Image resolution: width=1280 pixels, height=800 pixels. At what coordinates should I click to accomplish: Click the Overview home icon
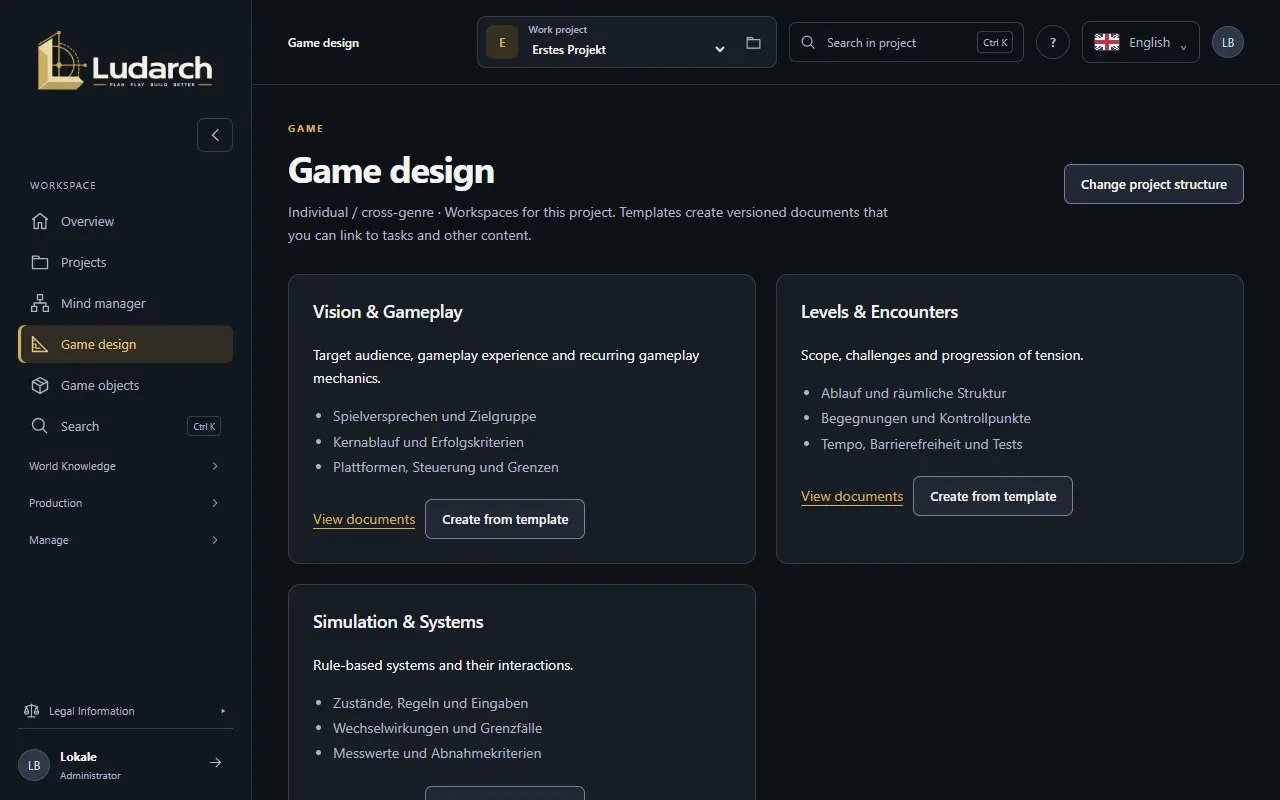40,221
